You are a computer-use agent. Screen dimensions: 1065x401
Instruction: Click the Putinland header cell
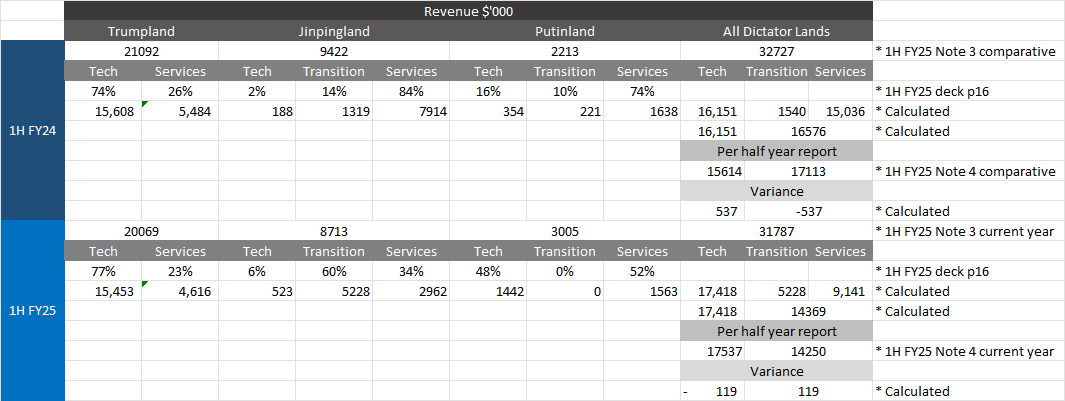pyautogui.click(x=564, y=31)
